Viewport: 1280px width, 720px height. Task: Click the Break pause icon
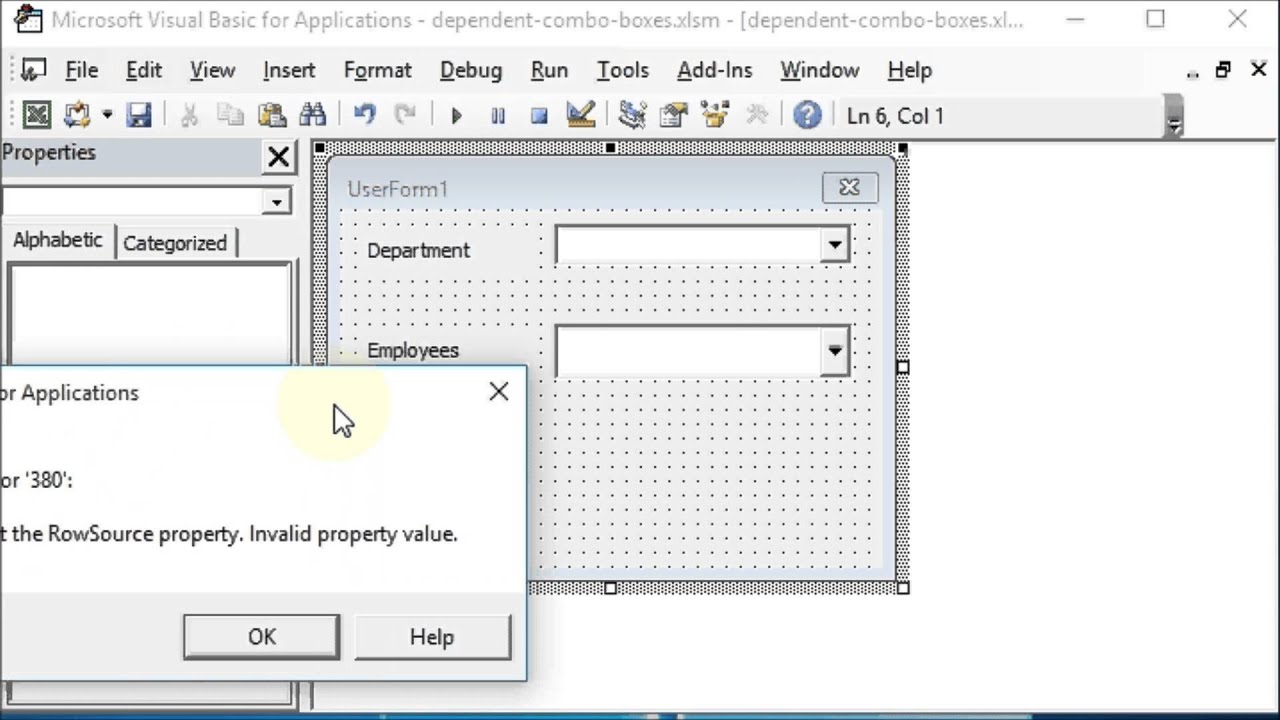(498, 116)
